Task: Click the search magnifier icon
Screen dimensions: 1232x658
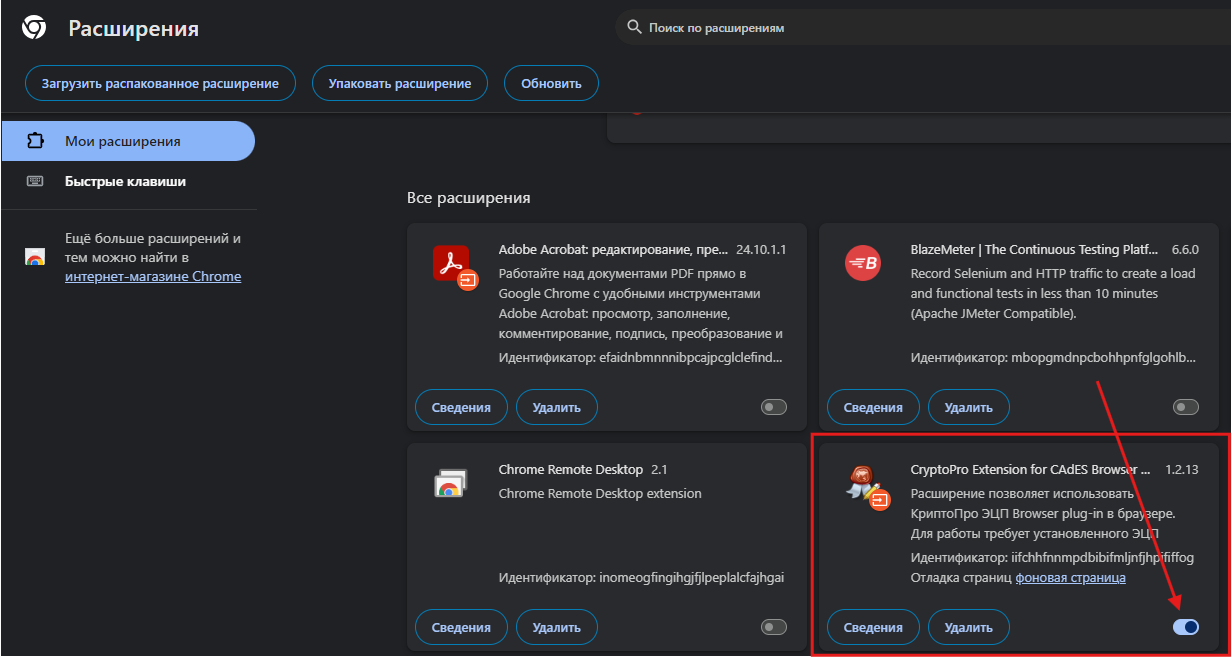Action: (634, 27)
